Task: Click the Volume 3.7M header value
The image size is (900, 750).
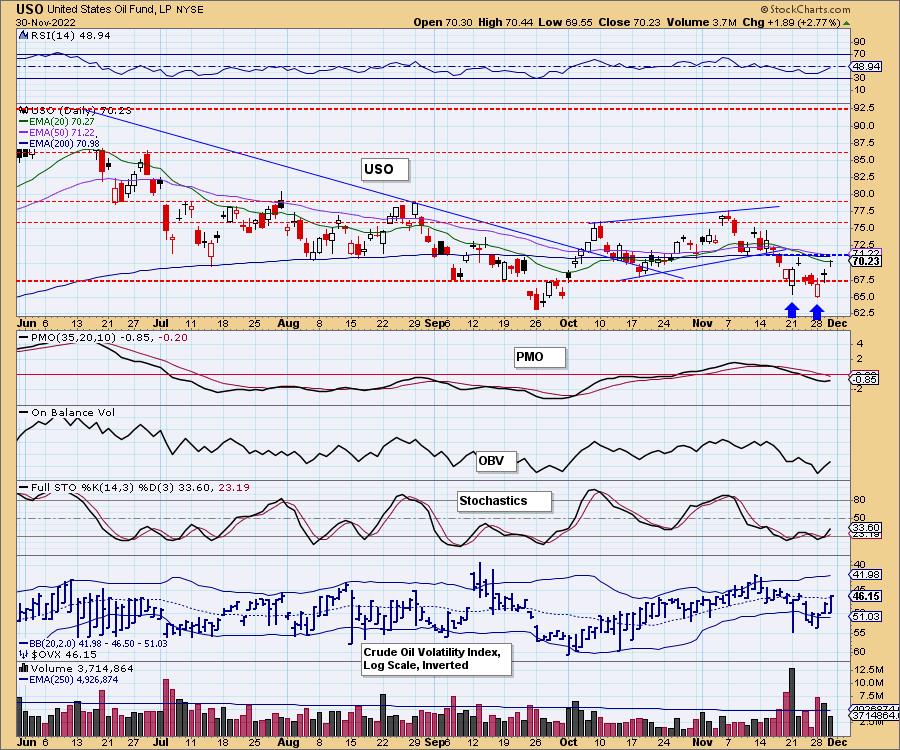Action: tap(701, 22)
